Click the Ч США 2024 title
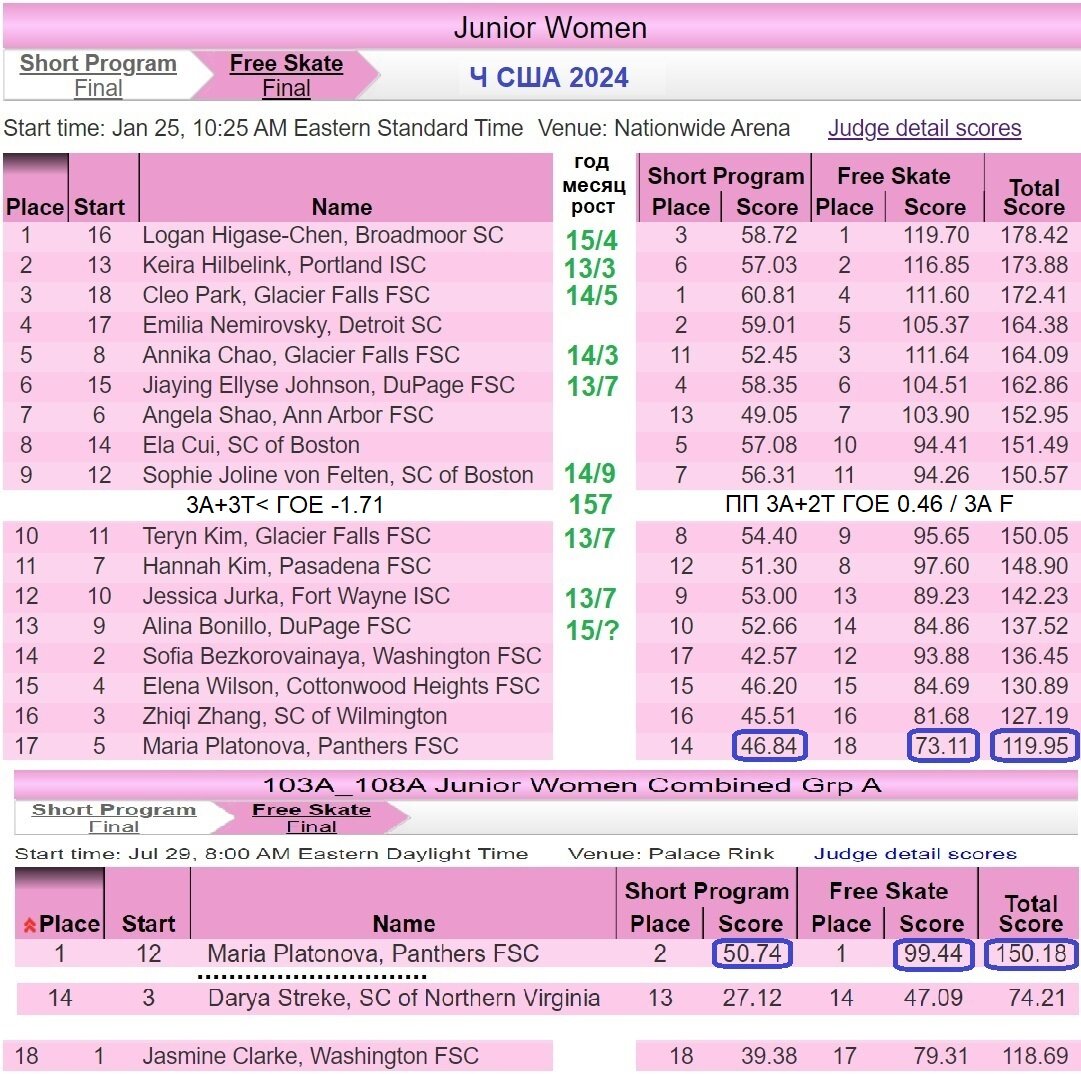 [x=549, y=77]
